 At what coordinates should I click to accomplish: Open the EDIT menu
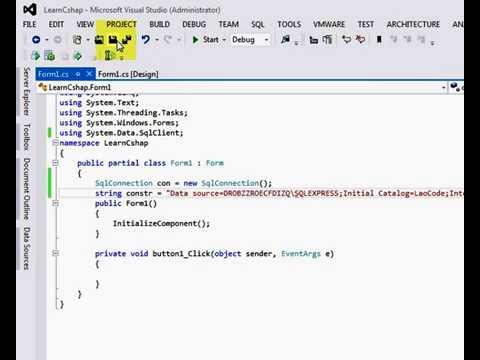tap(56, 24)
